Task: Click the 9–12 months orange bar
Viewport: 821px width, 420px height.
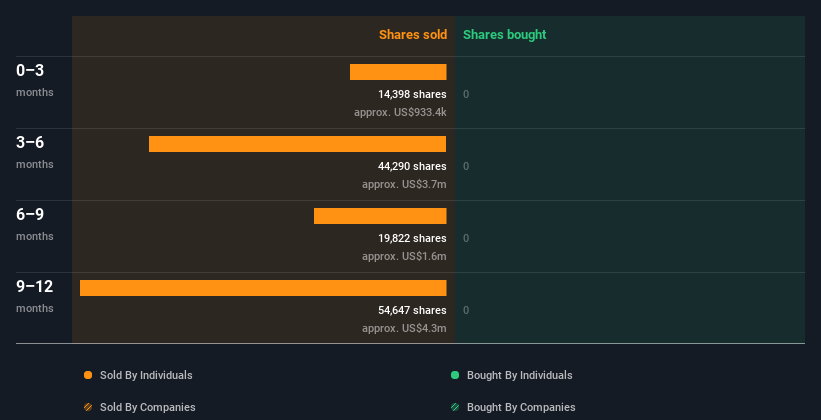Action: pos(263,288)
